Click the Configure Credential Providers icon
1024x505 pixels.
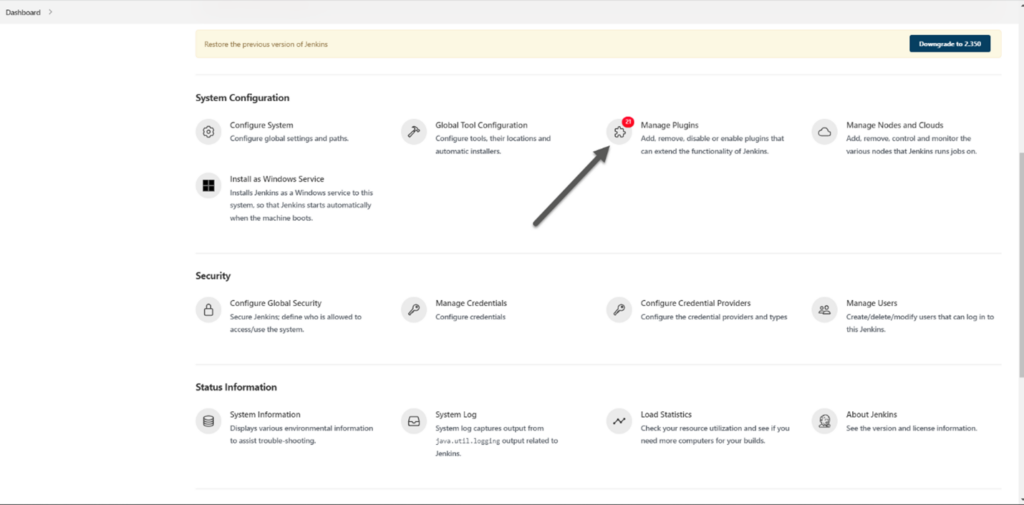[619, 310]
